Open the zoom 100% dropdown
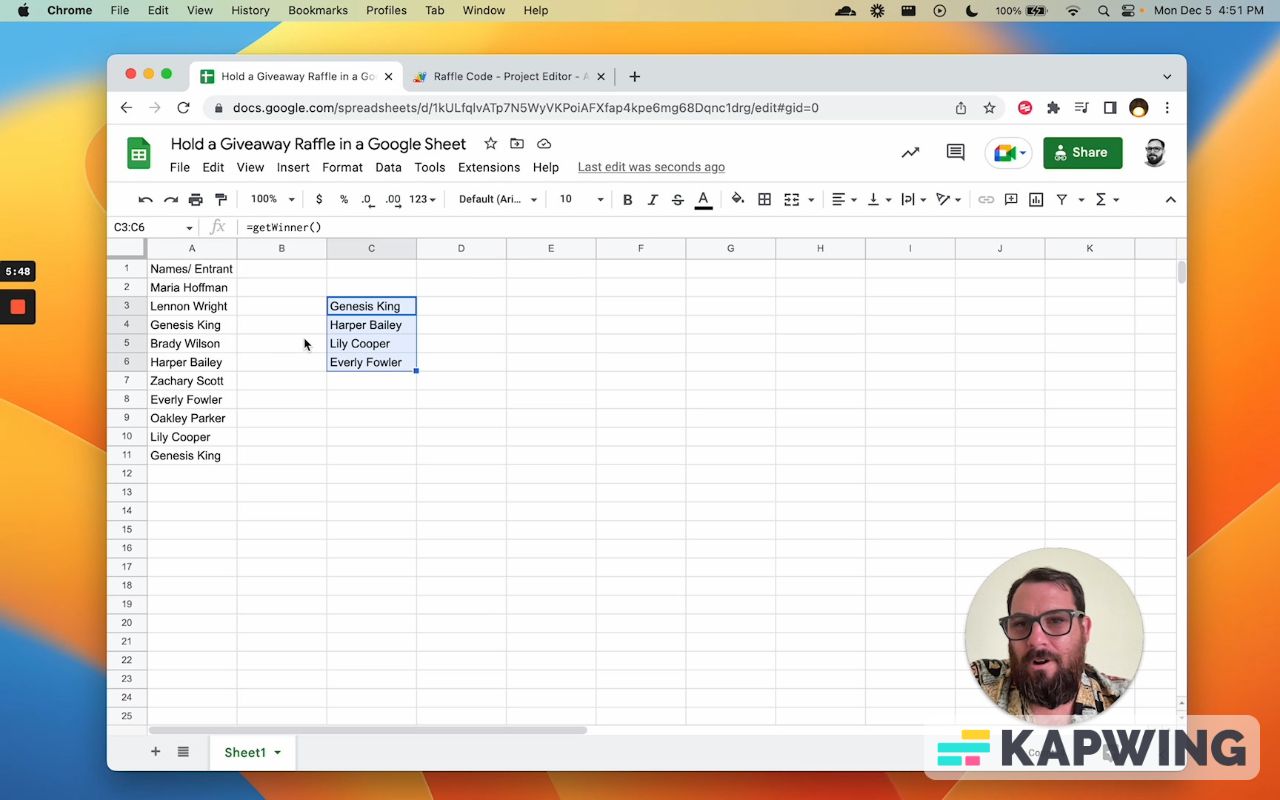Screen dimensions: 1280x800 [272, 200]
